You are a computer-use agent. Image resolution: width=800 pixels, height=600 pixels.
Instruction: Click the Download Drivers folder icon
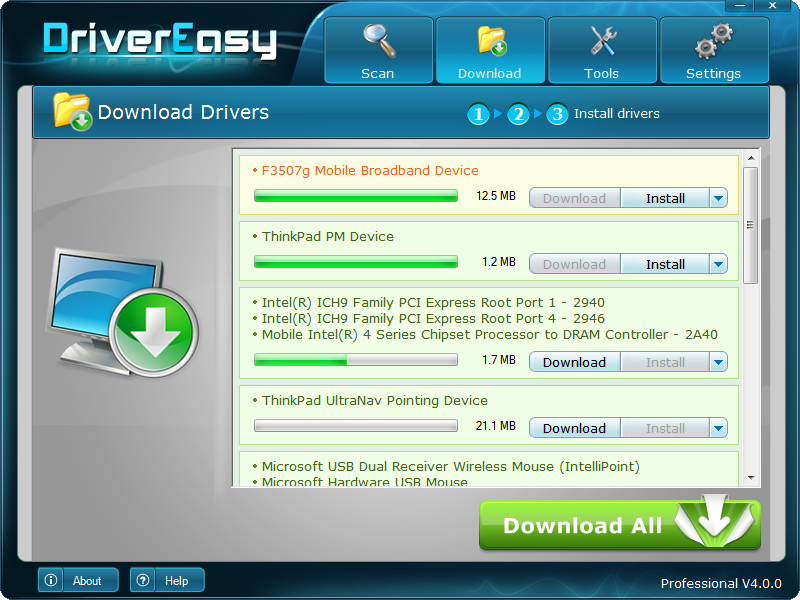point(72,111)
